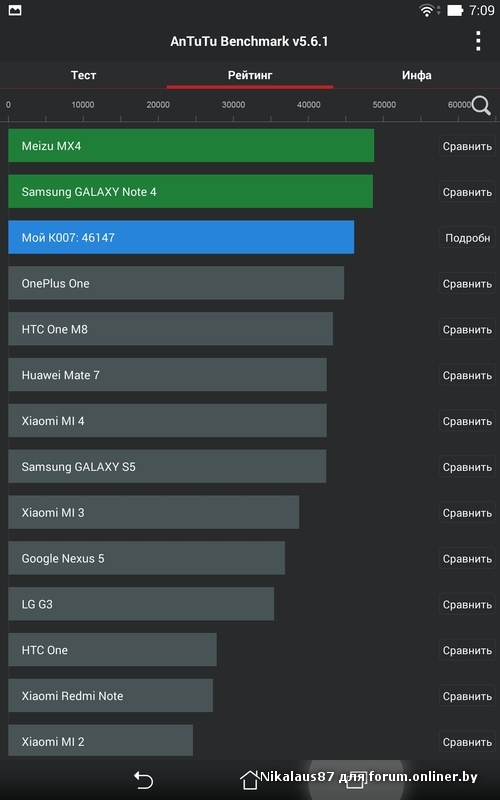Select the HTC One M8 score bar
The width and height of the screenshot is (500, 800).
170,329
